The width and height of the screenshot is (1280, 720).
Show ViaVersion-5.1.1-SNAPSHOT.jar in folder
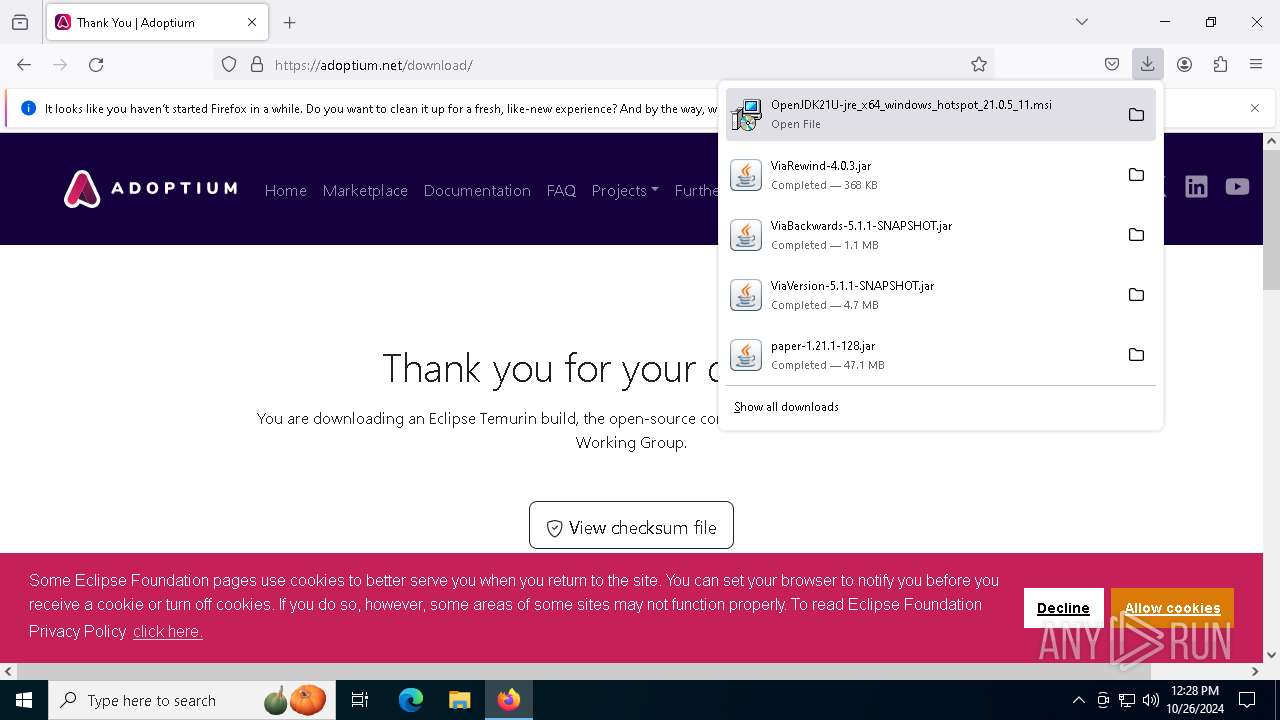point(1136,295)
